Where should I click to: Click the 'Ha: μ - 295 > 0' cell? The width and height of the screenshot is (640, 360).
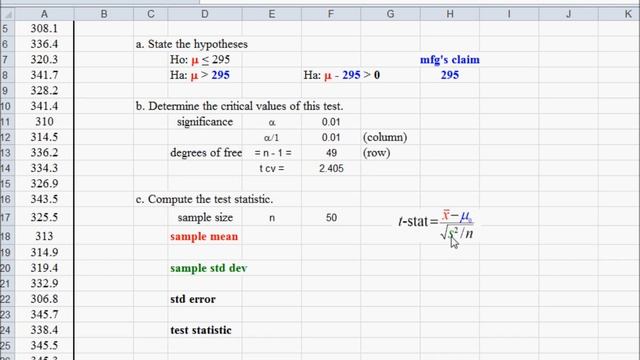[342, 75]
